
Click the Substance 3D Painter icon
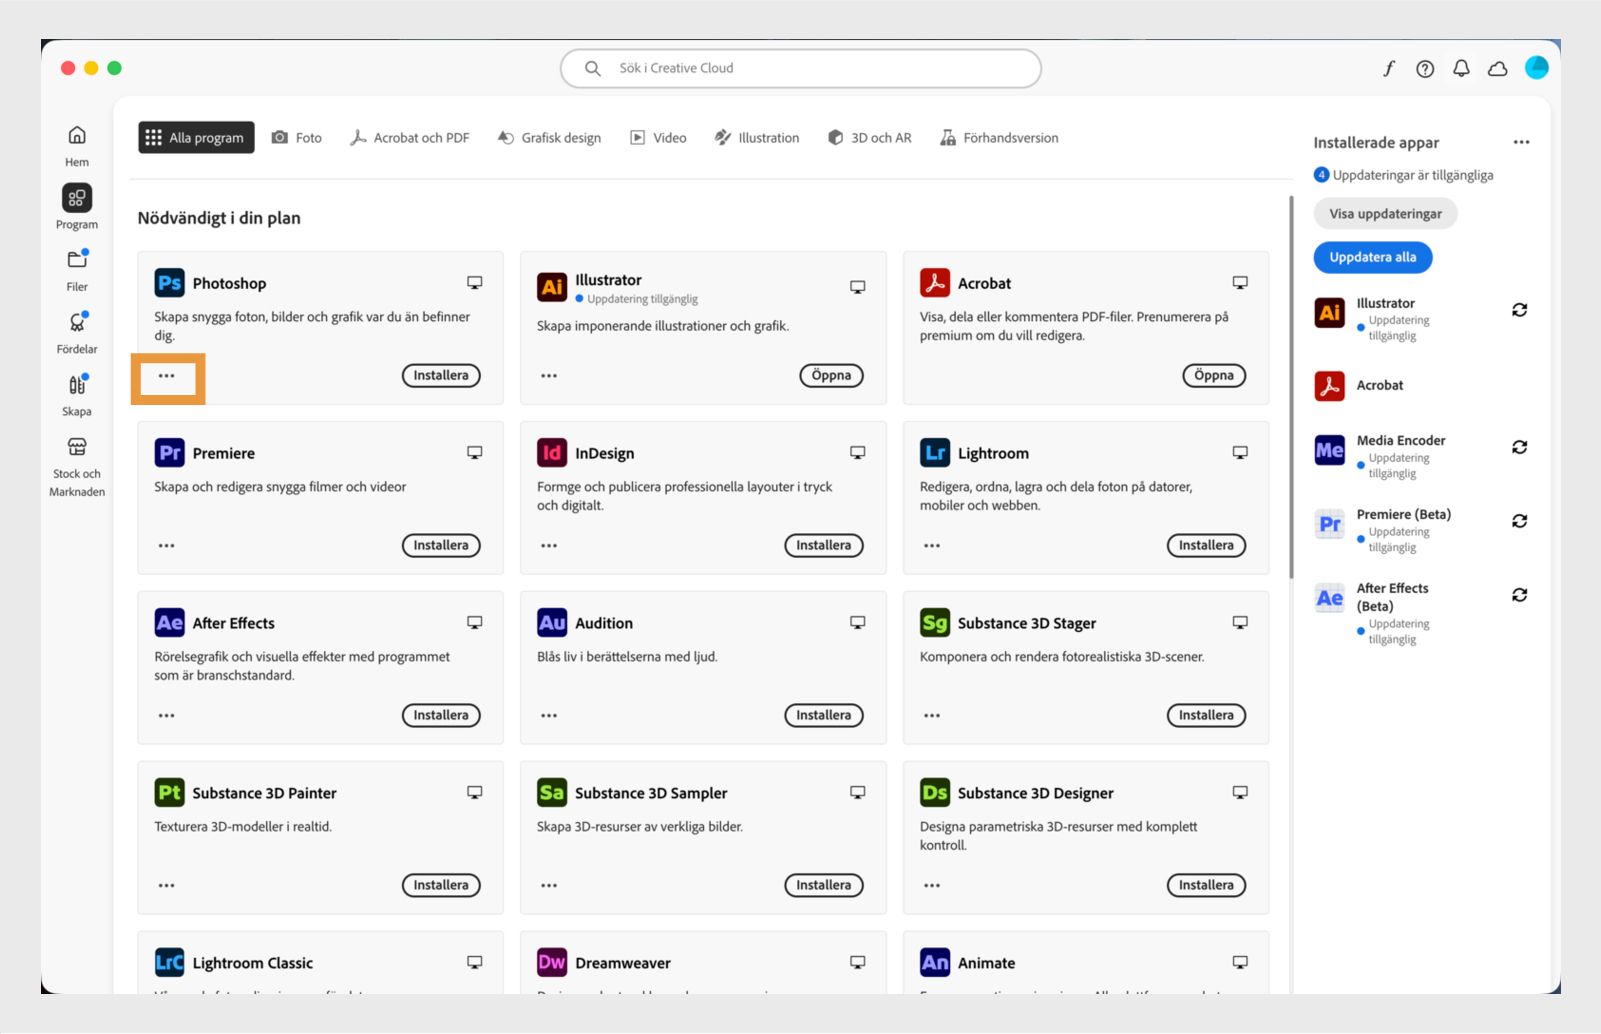pyautogui.click(x=170, y=793)
